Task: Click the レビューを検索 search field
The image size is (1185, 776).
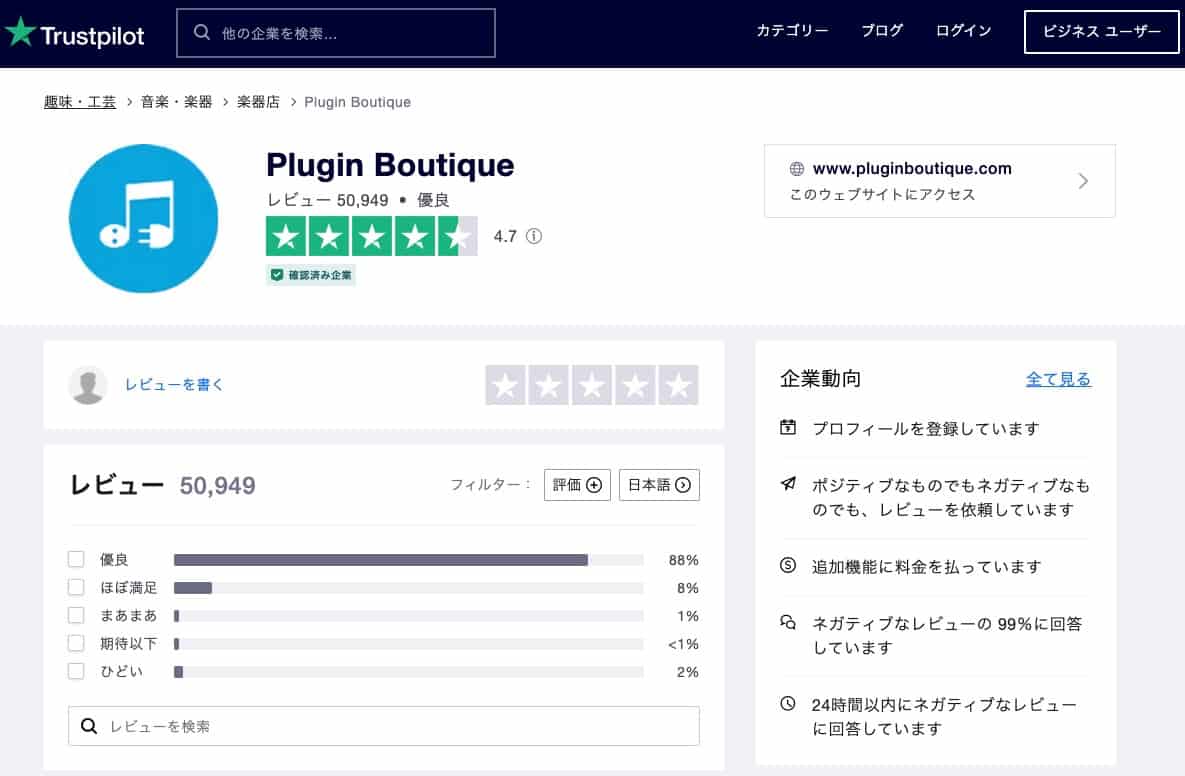Action: (384, 726)
